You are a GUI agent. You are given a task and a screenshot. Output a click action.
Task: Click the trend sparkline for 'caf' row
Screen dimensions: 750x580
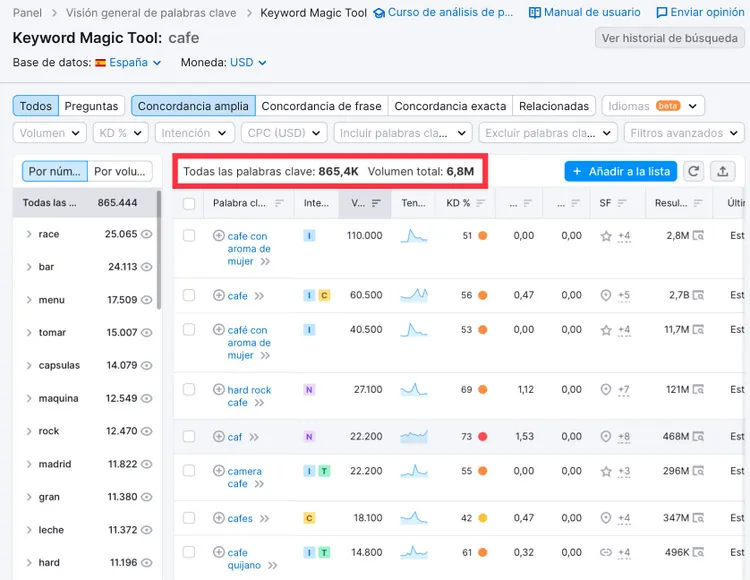[414, 436]
